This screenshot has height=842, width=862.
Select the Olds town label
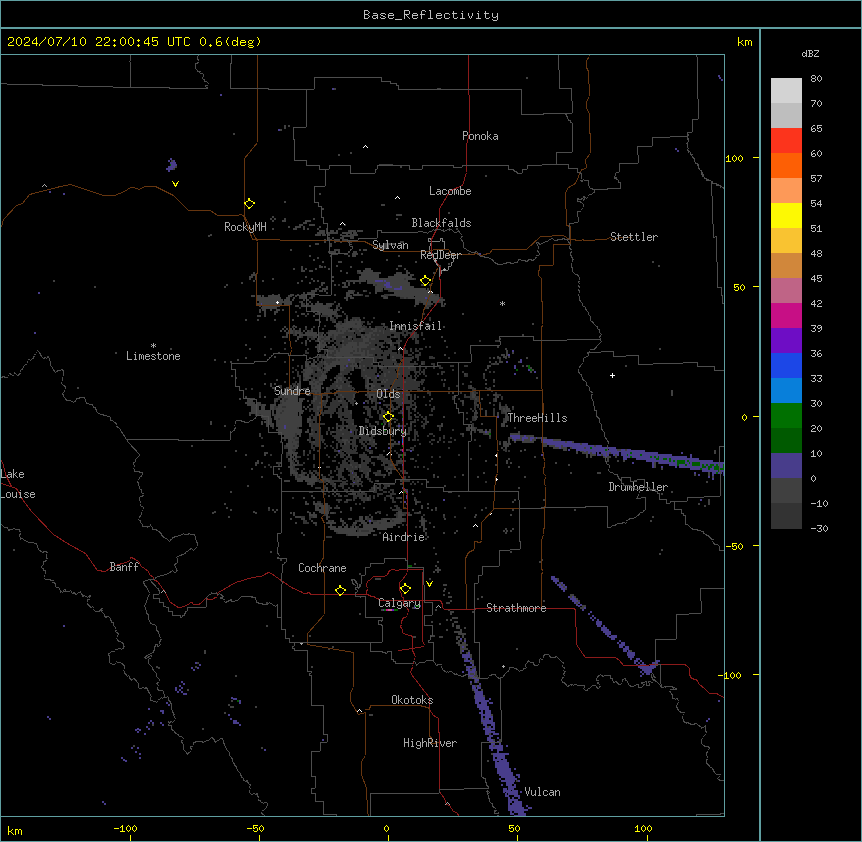tap(388, 394)
